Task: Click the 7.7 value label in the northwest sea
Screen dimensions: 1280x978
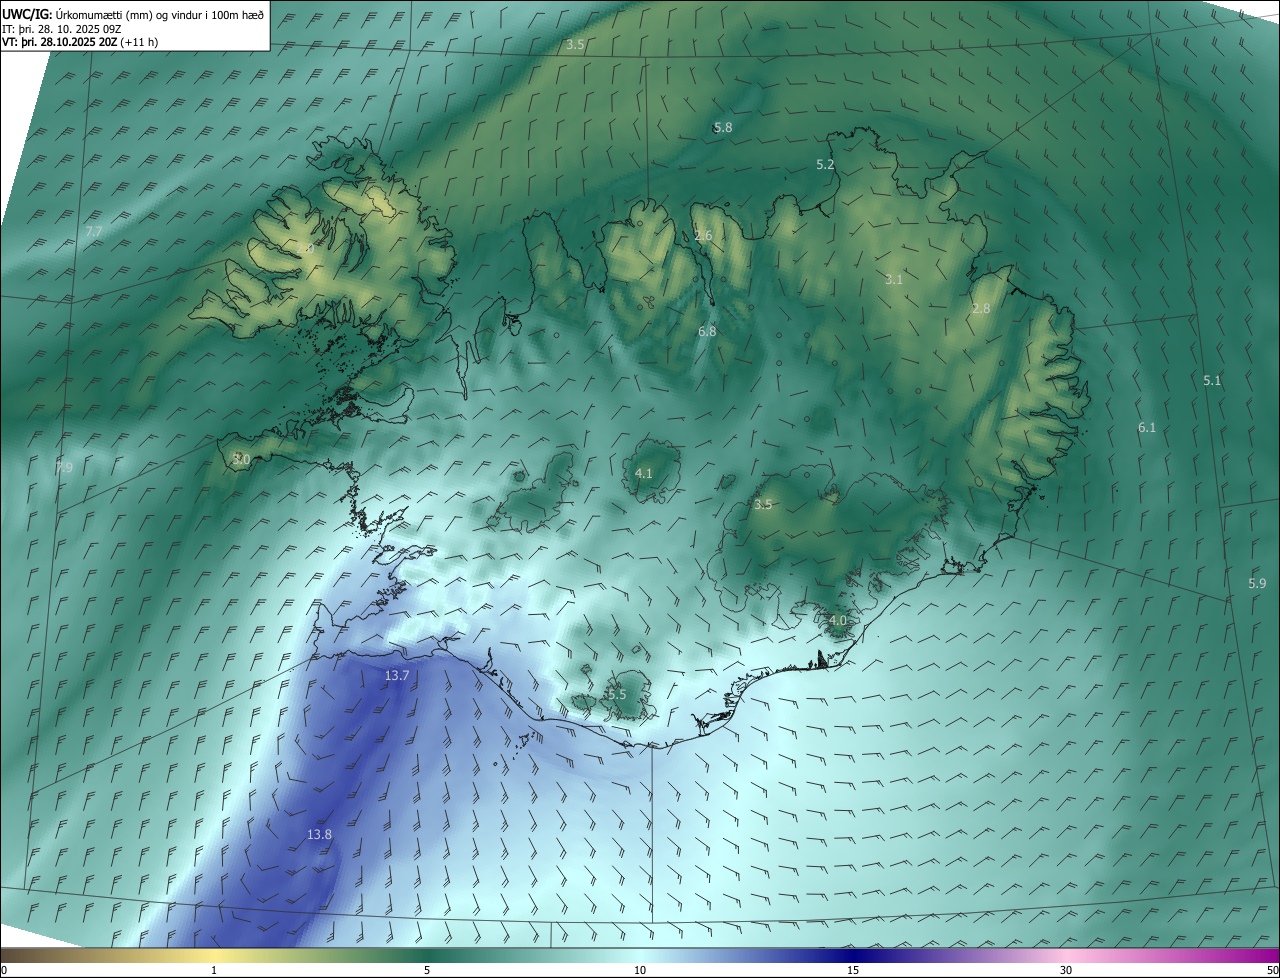Action: pos(93,232)
